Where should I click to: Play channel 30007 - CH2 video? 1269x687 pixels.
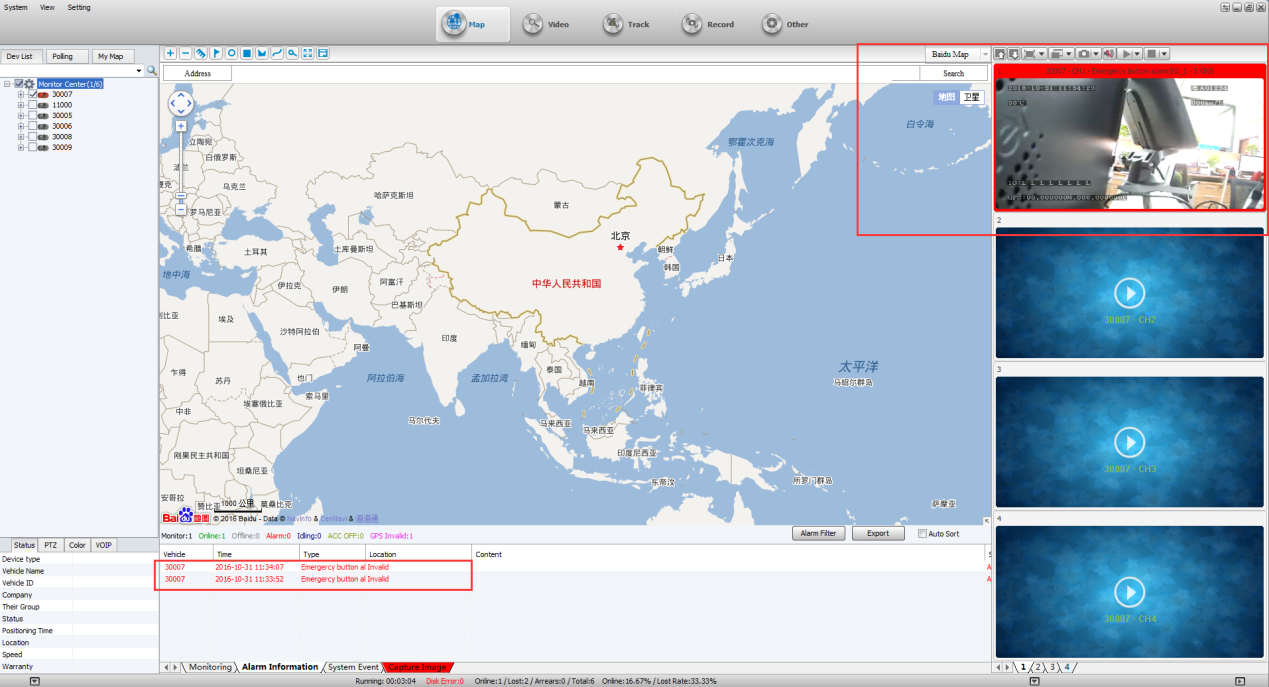click(1129, 293)
